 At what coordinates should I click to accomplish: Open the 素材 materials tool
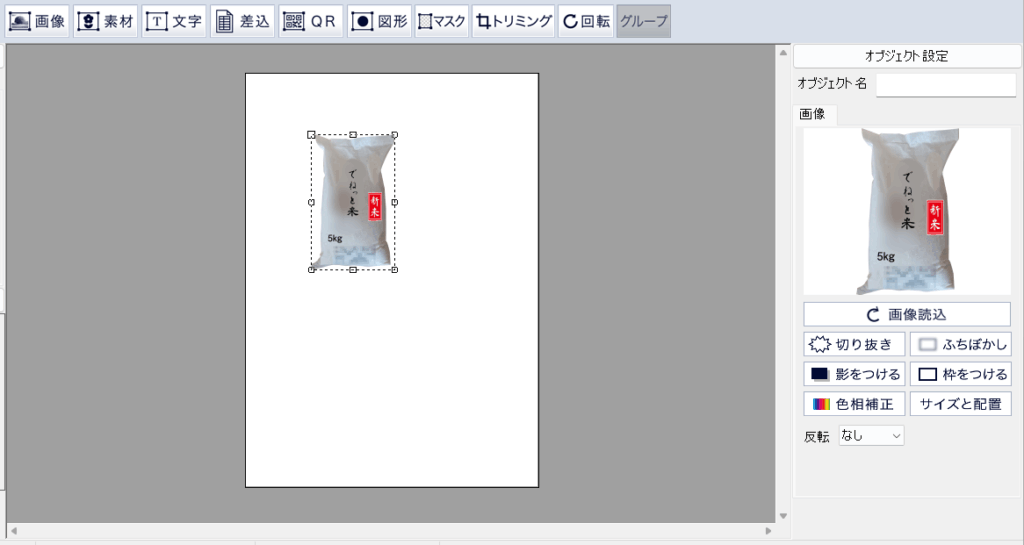pos(105,21)
